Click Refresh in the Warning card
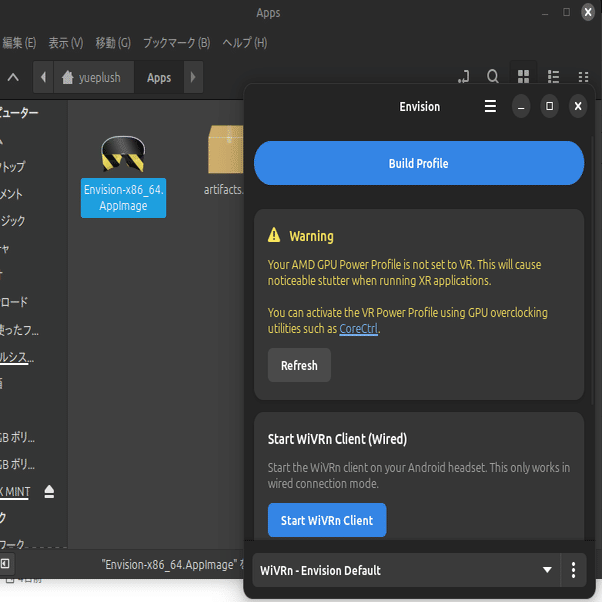 pos(299,365)
